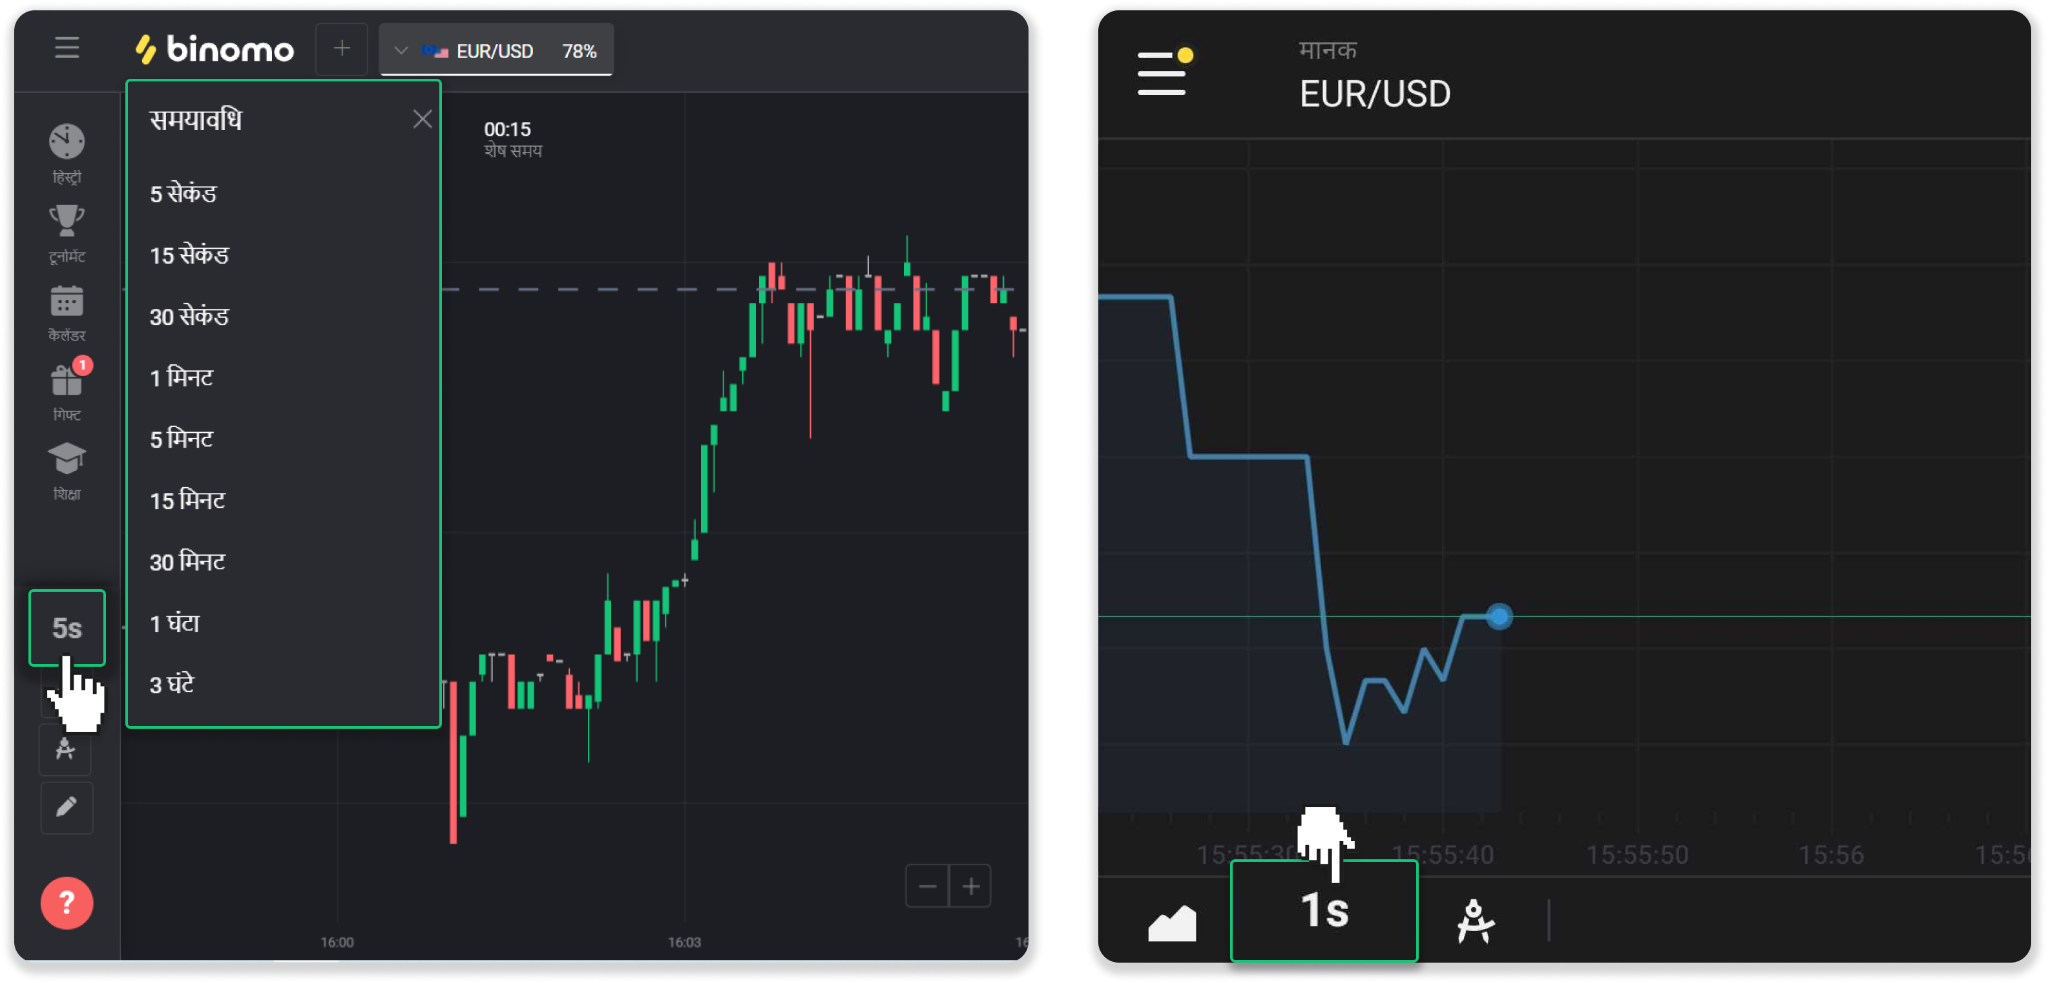2048x983 pixels.
Task: Open the hamburger menu in Binomo header
Action: point(67,48)
